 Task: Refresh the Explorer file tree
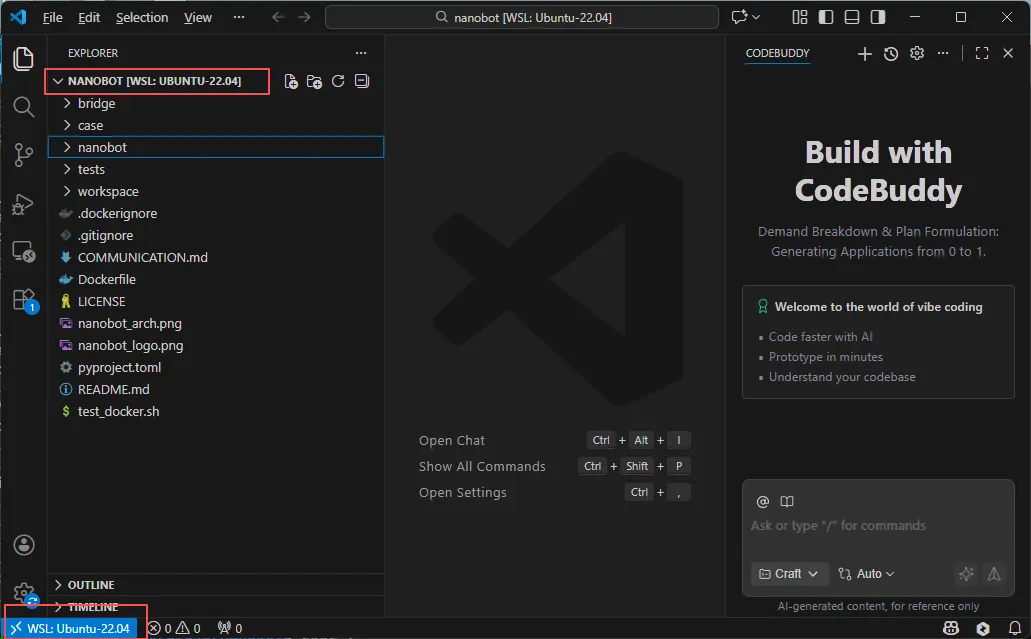(338, 81)
